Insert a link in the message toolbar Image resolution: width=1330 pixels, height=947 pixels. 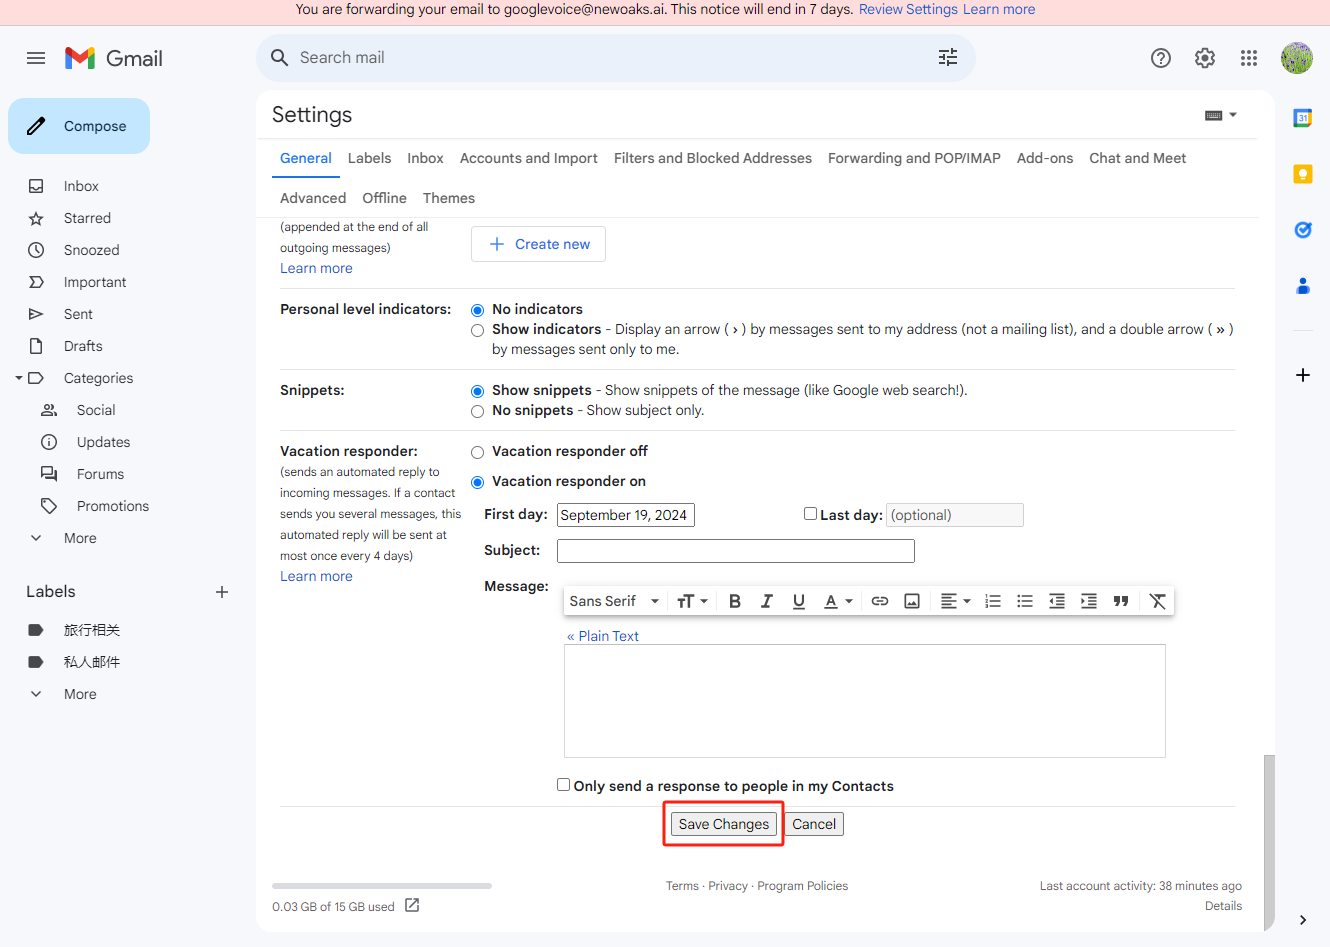tap(880, 601)
